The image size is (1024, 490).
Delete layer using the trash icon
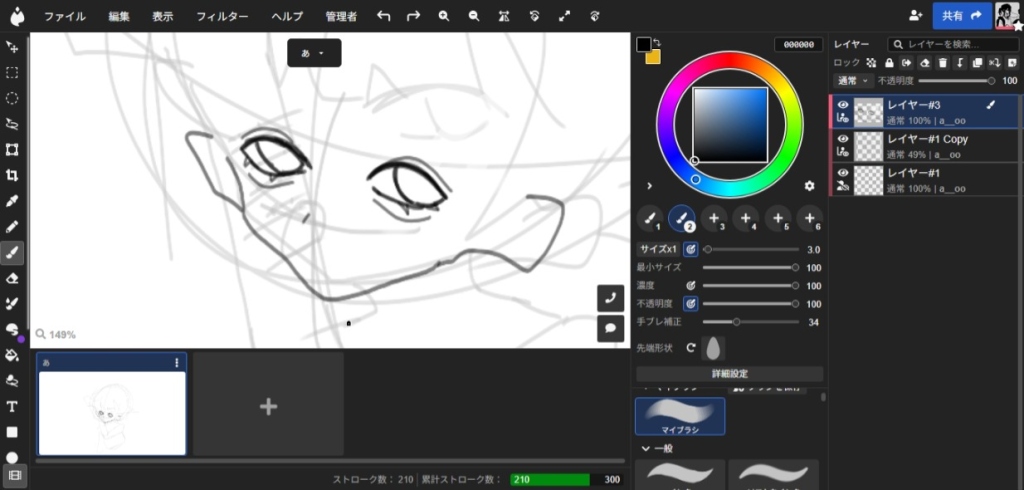click(x=942, y=63)
